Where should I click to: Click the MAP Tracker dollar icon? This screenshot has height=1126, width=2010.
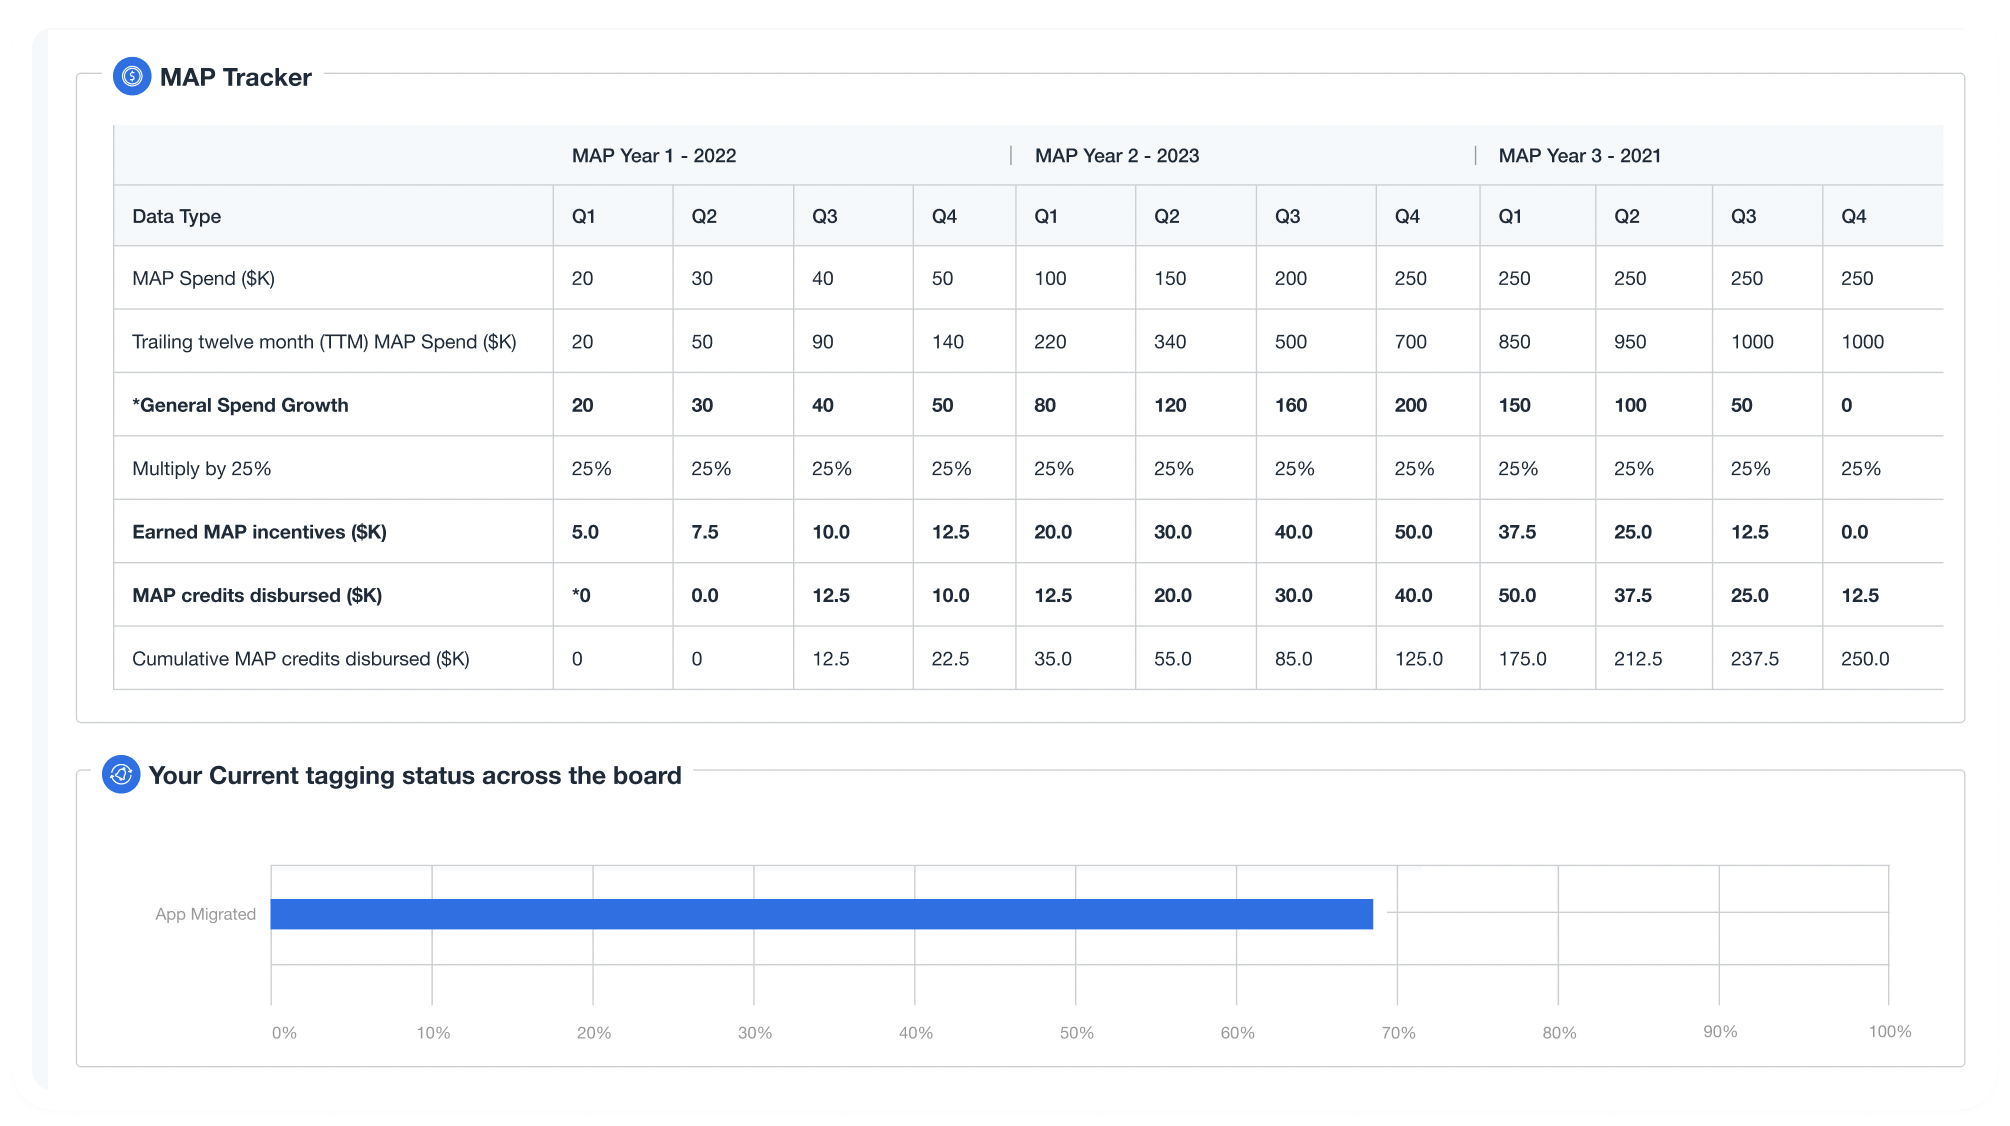pos(132,76)
